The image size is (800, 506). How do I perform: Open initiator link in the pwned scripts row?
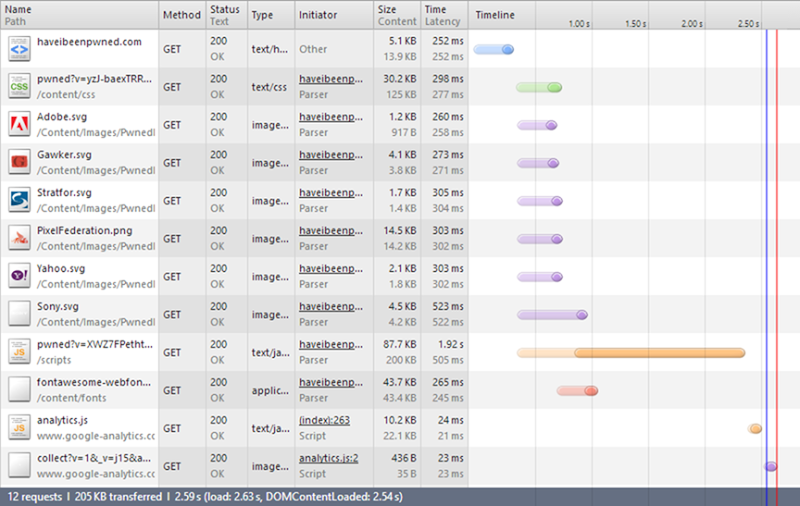[x=331, y=344]
